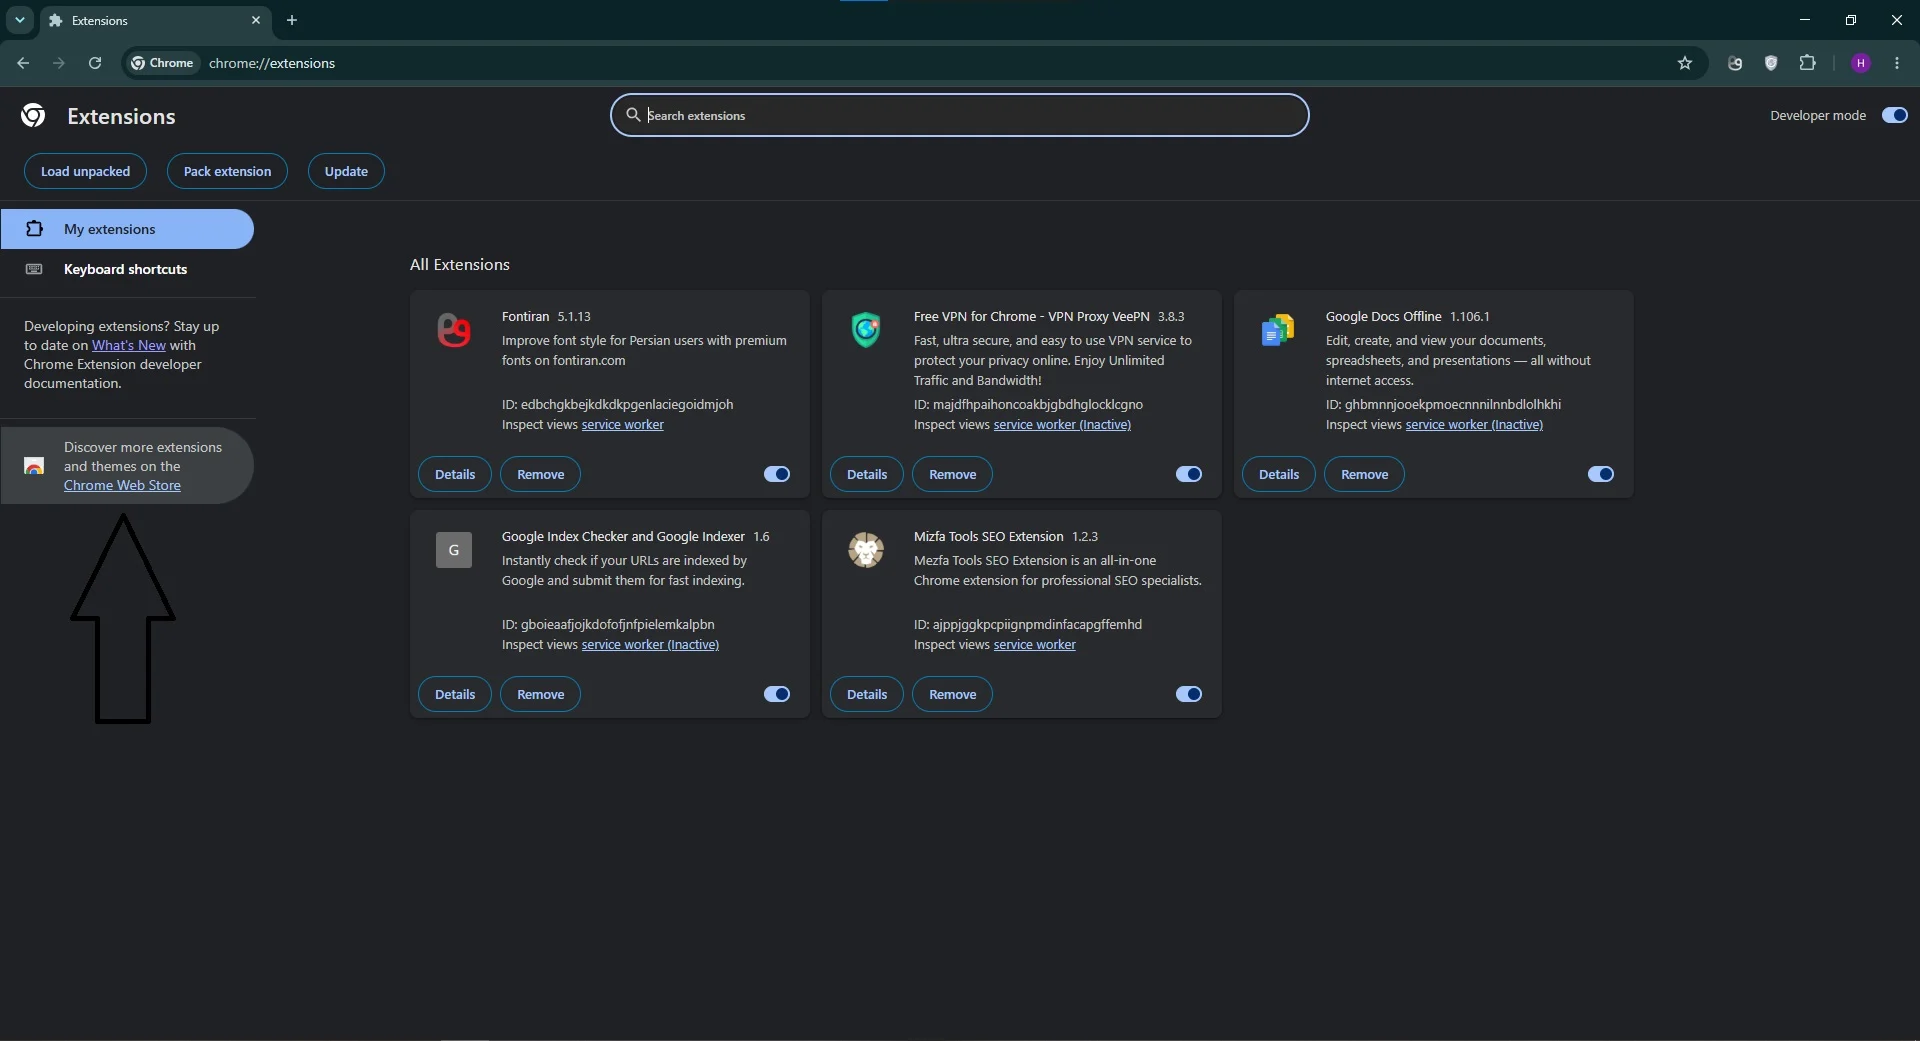Screen dimensions: 1920x1041
Task: Open Details for Google Index Checker
Action: (x=455, y=694)
